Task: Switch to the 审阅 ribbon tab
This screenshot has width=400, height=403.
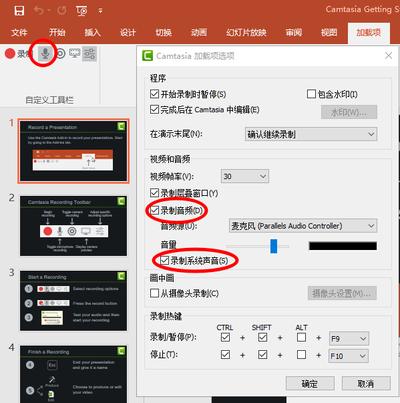Action: tap(294, 33)
